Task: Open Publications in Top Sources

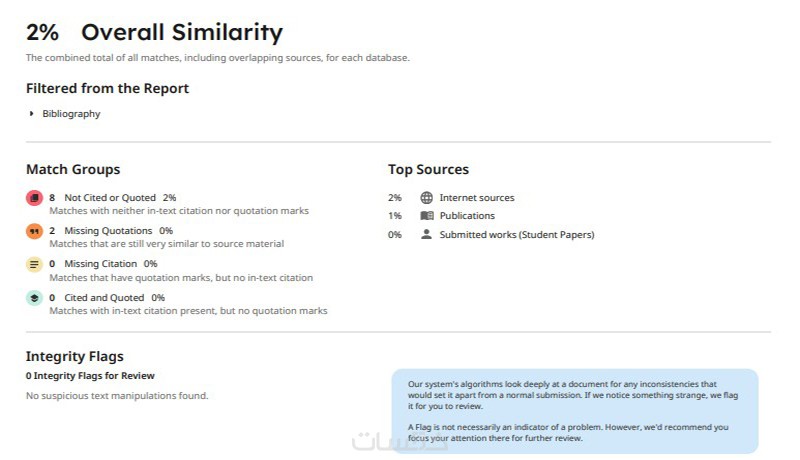Action: coord(467,216)
